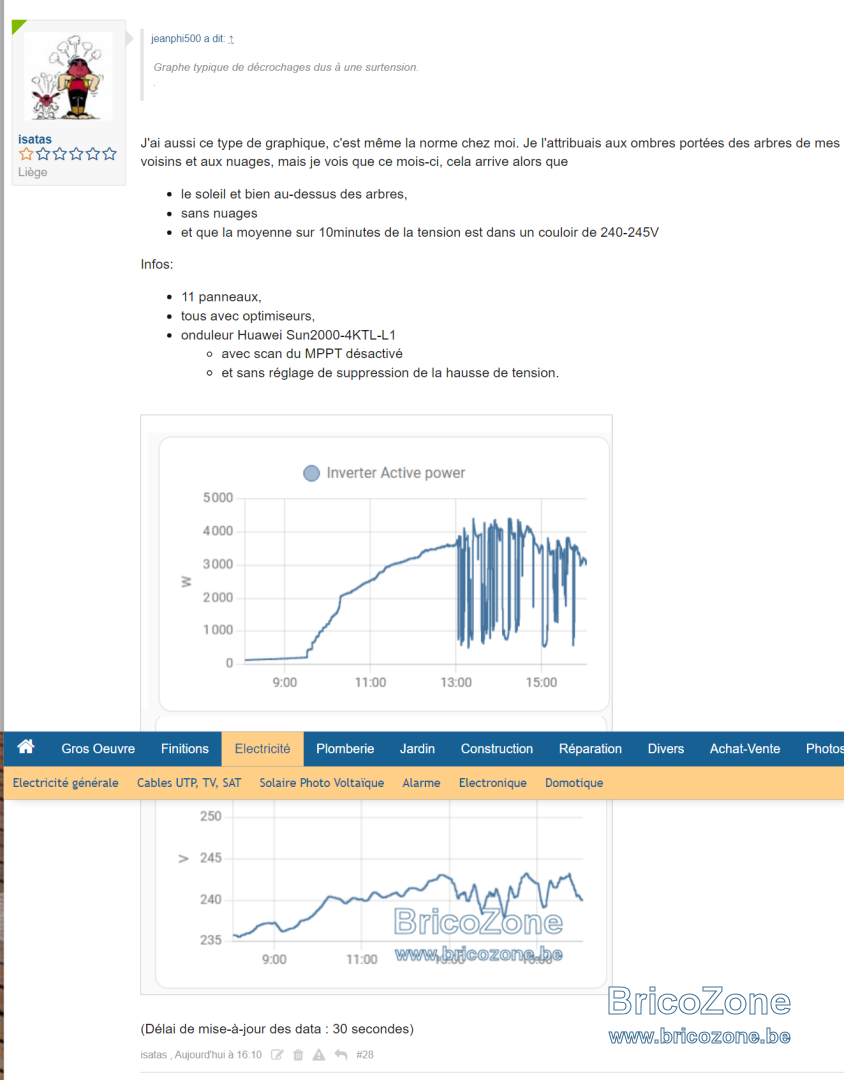
Task: Open Cables UTP, TV, SAT subforum
Action: (189, 782)
